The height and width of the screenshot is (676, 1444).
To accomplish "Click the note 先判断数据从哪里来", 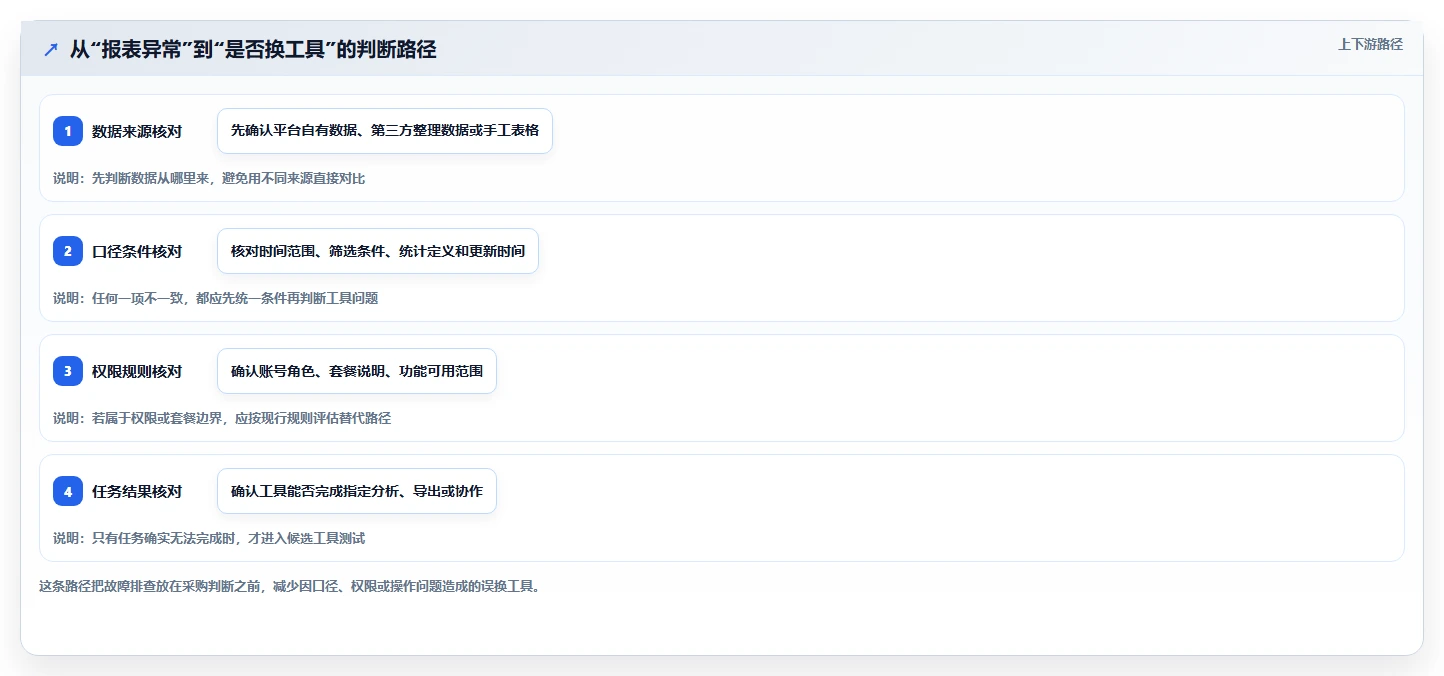I will click(x=209, y=178).
